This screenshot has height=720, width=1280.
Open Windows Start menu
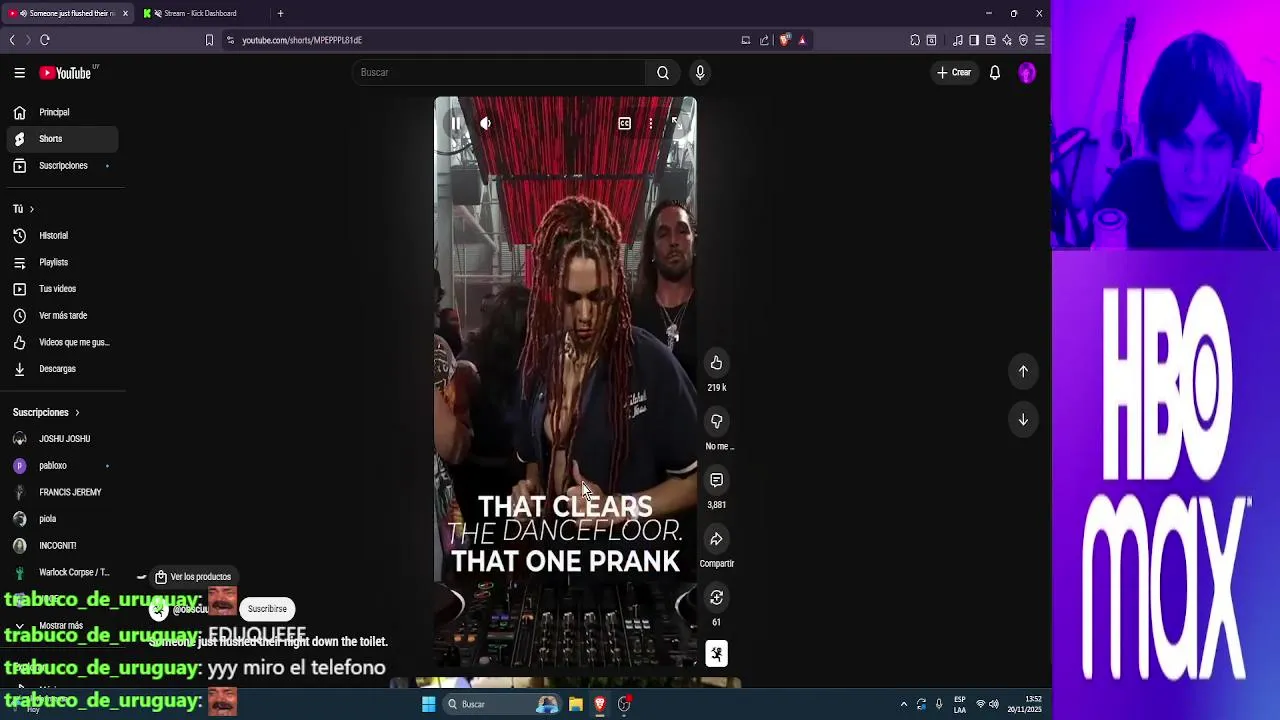click(x=429, y=704)
